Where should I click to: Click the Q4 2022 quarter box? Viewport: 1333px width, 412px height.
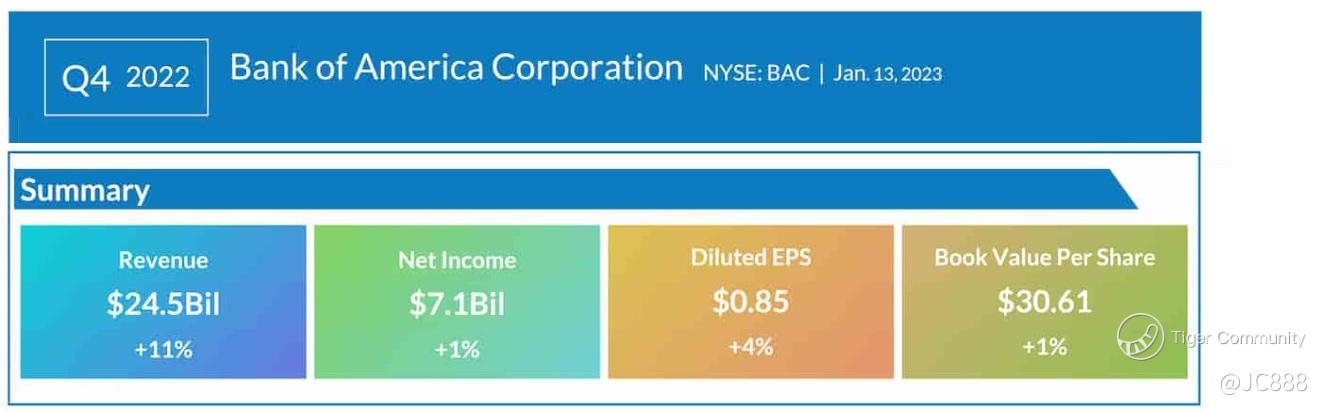[126, 77]
